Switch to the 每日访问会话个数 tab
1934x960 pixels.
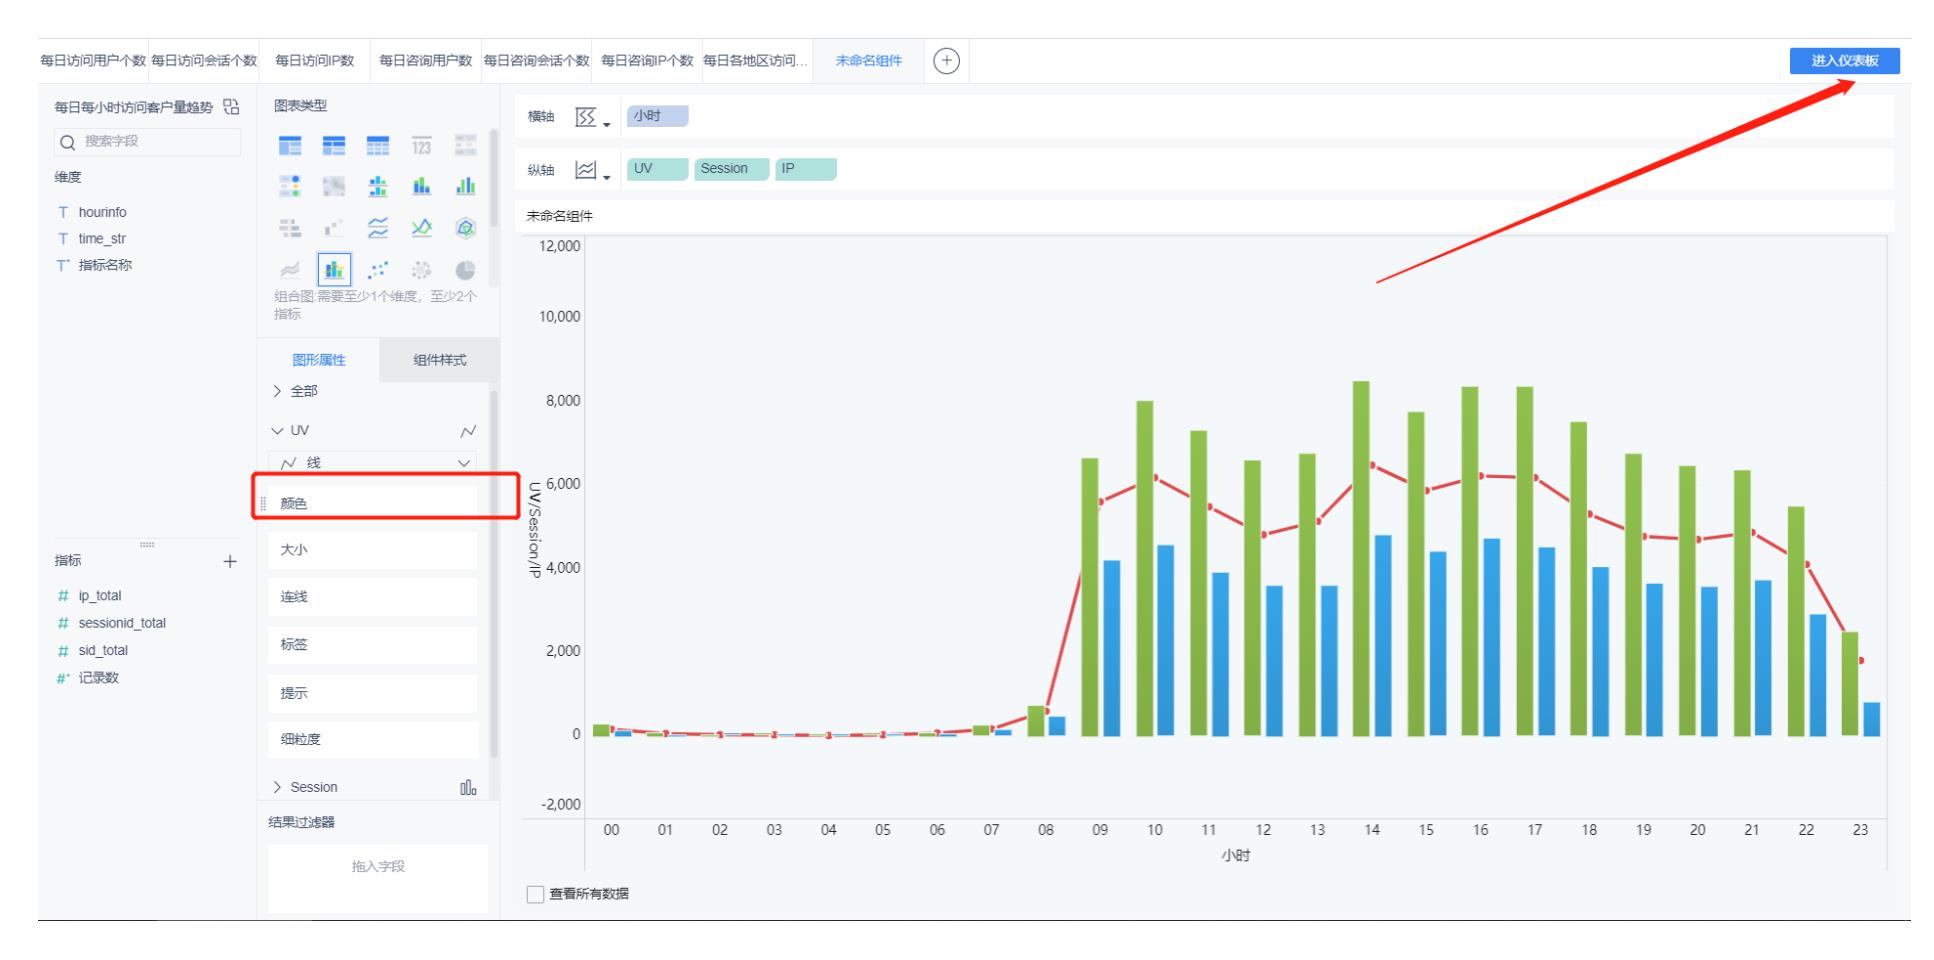[x=204, y=61]
